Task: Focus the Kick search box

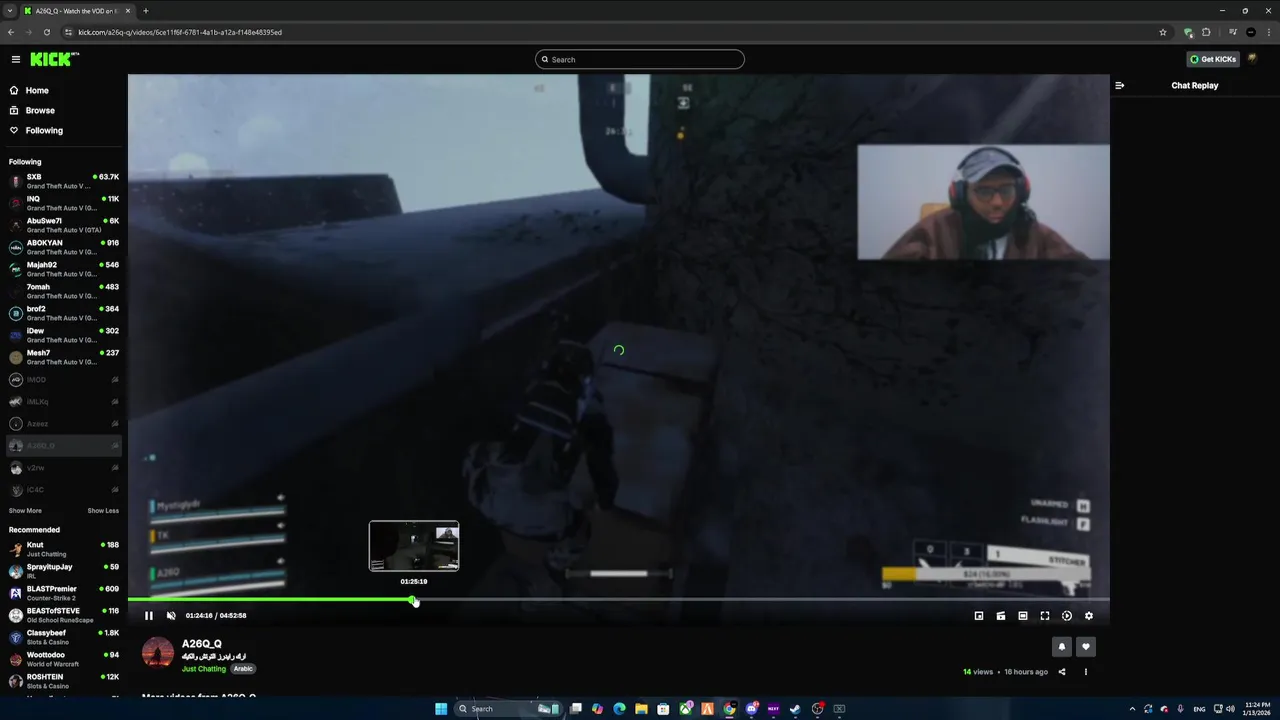Action: [640, 59]
